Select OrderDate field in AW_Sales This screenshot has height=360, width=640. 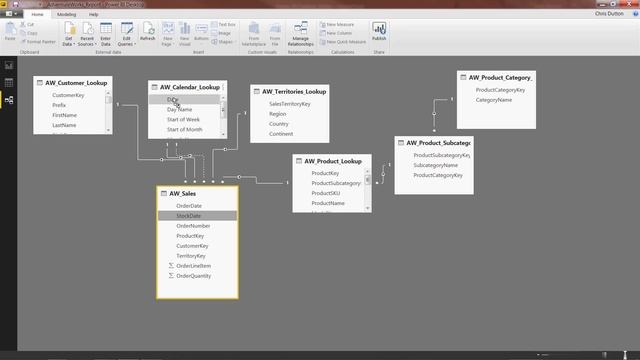[x=198, y=206]
